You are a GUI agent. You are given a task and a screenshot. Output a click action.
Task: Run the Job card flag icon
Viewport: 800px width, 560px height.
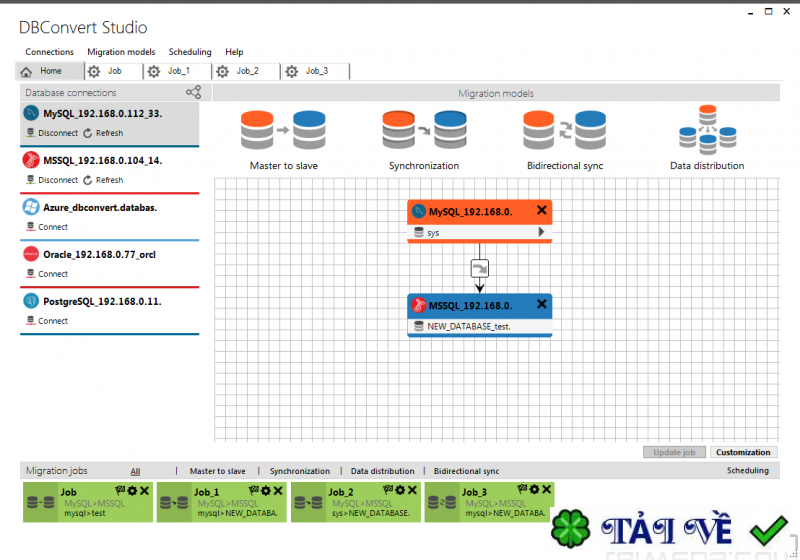[x=120, y=490]
